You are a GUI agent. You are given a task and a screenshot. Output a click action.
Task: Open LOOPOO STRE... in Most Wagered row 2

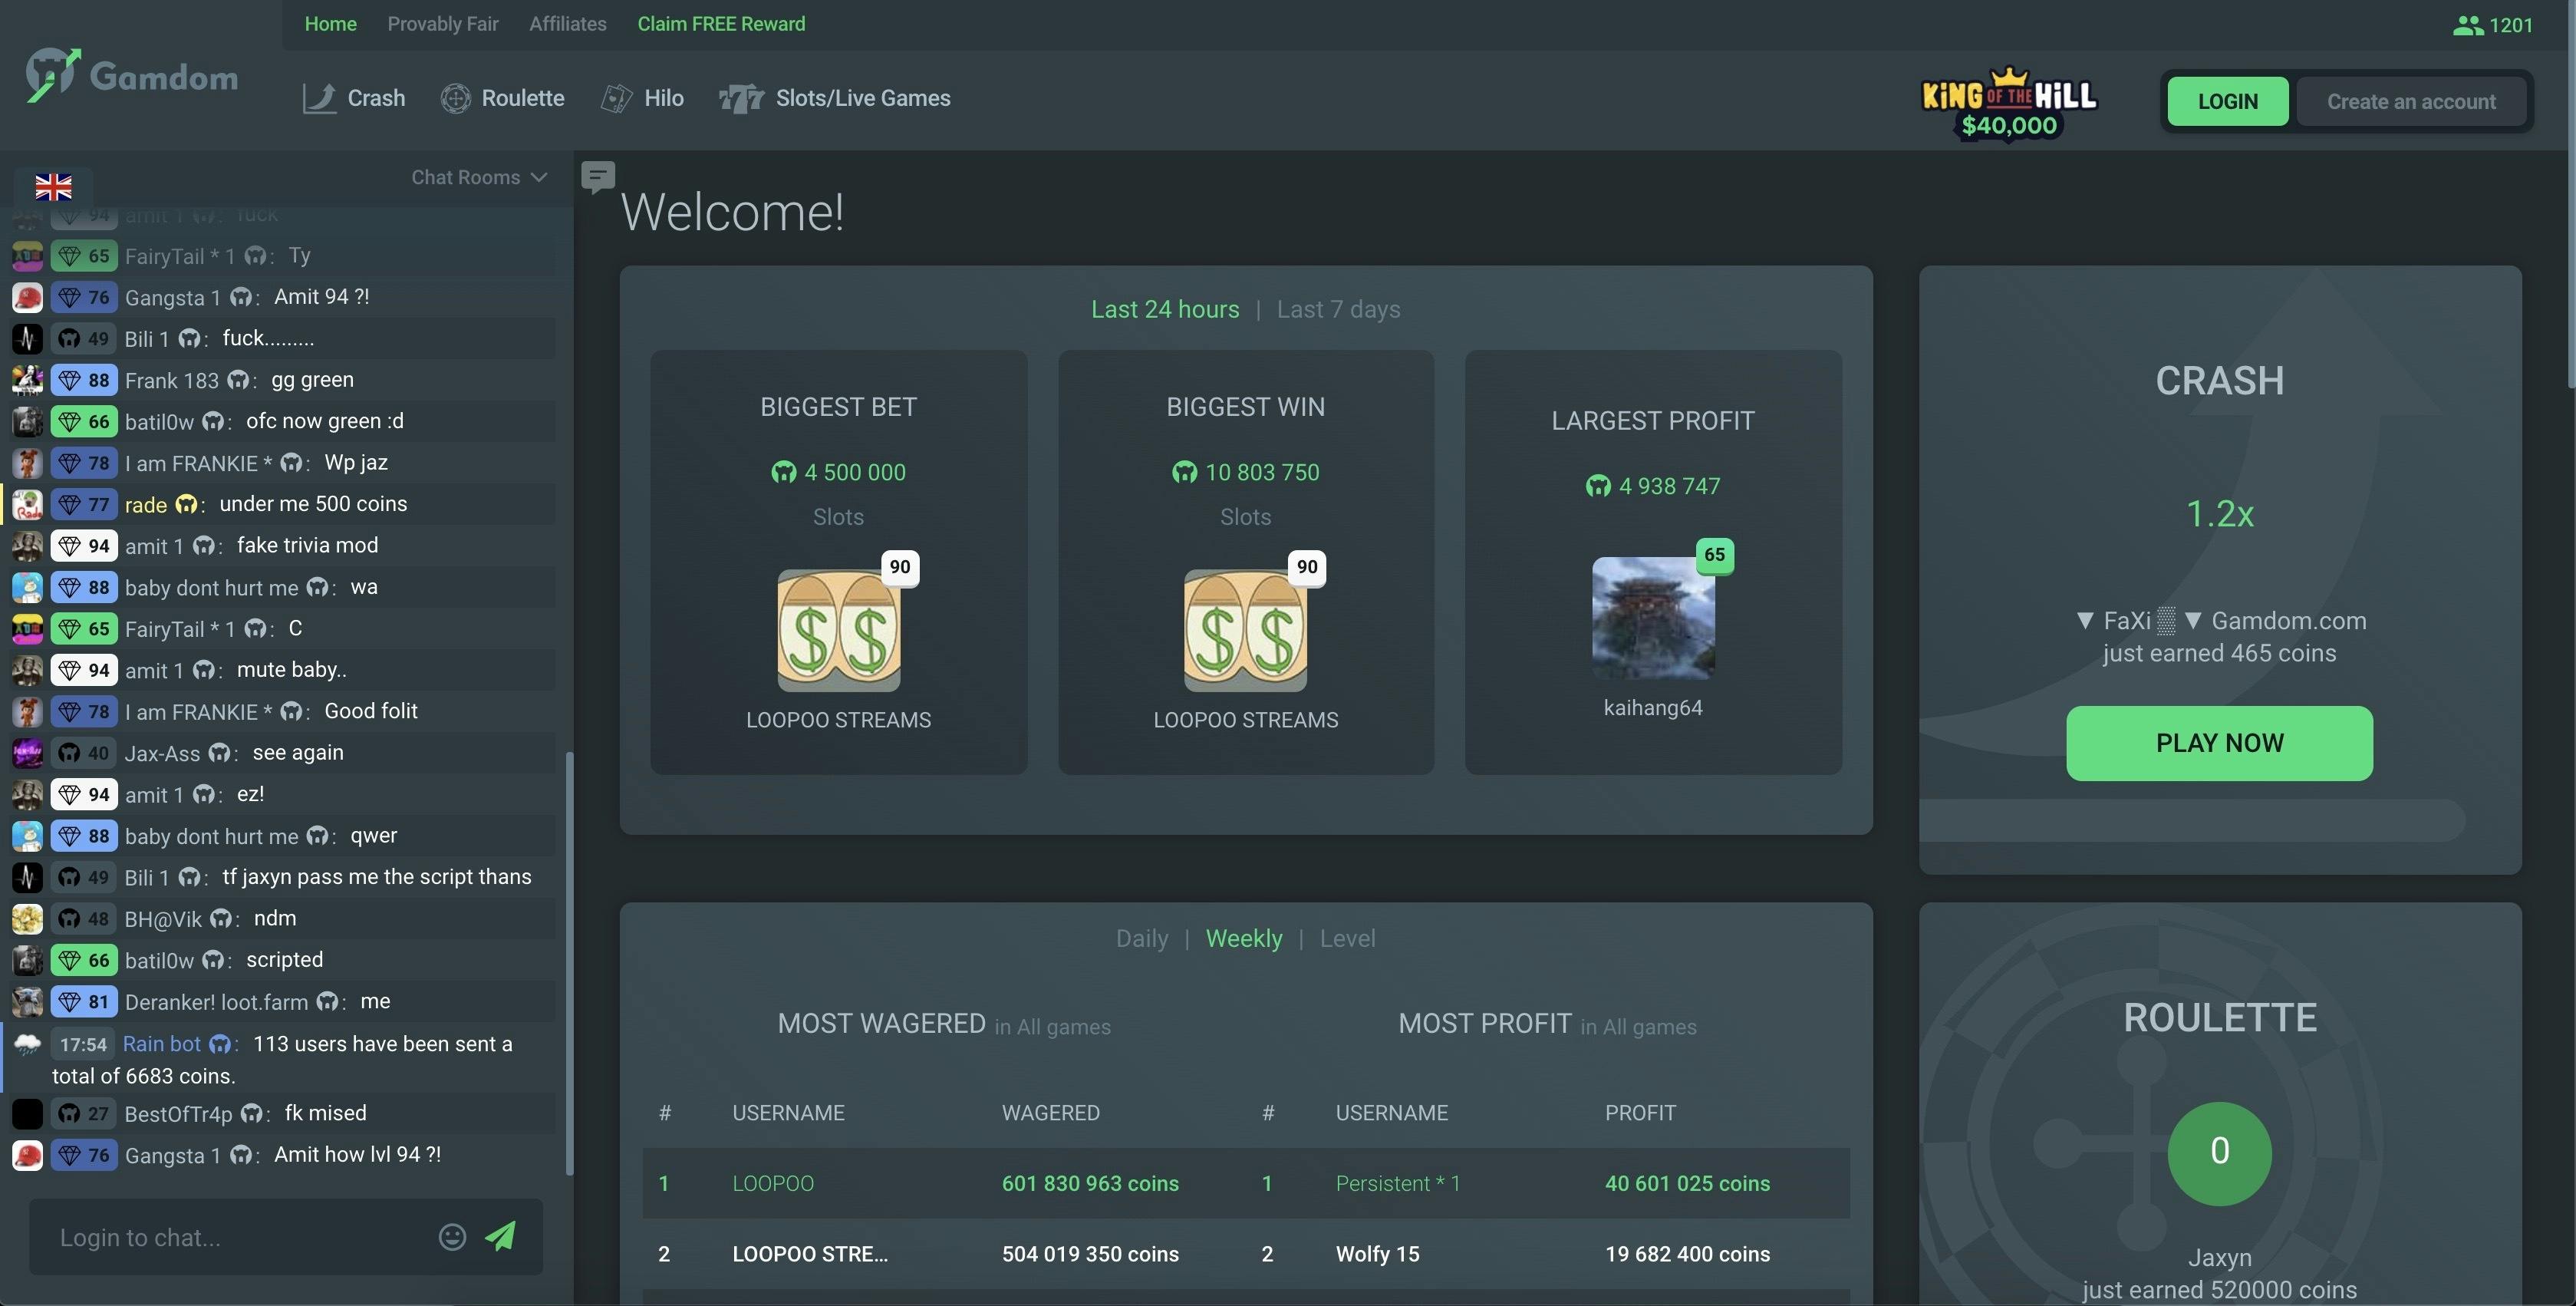(x=810, y=1254)
